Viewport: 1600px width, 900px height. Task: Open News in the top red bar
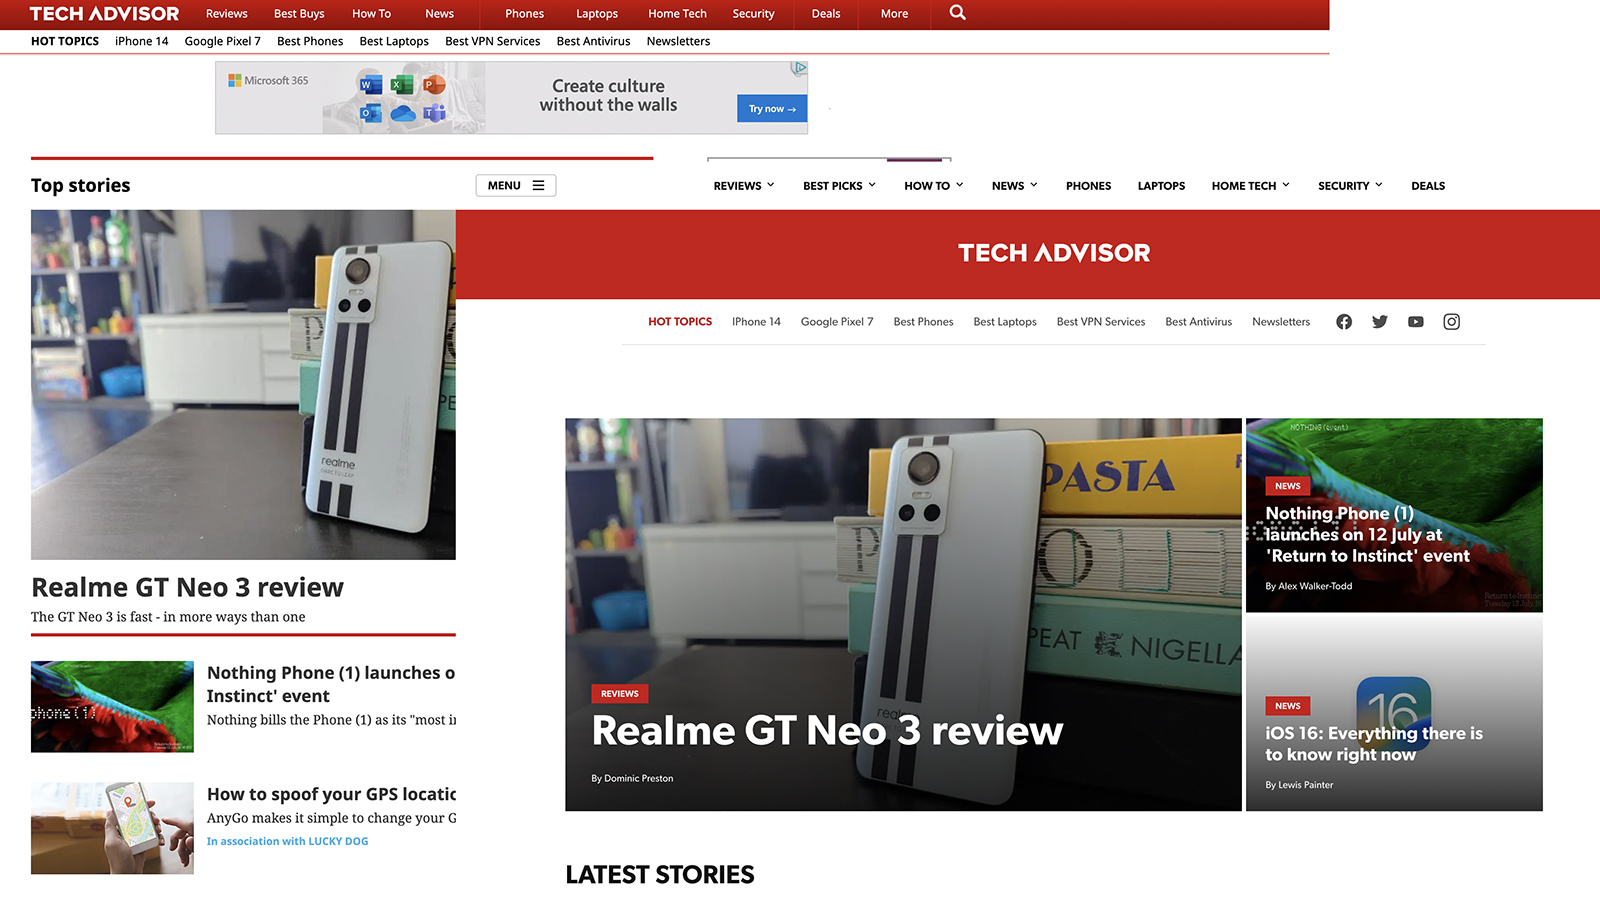coord(439,14)
